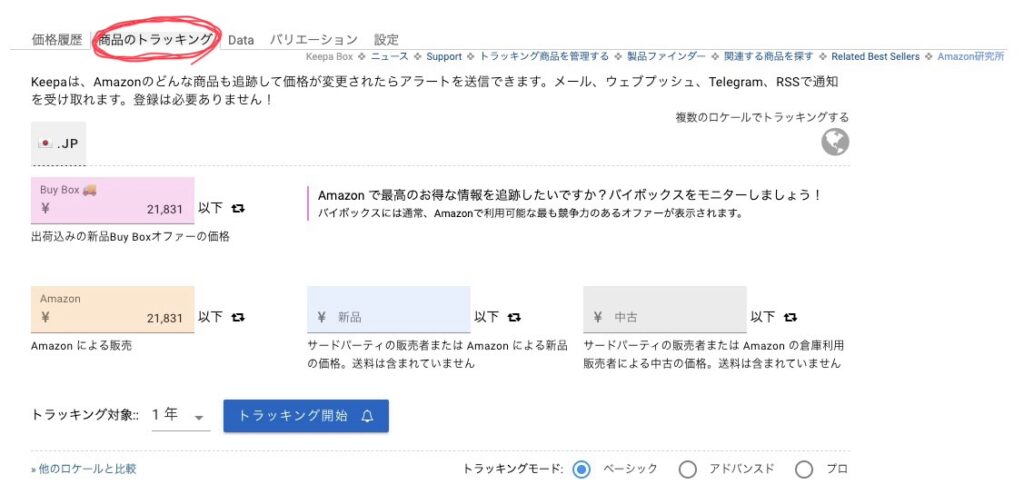Click the swap icon next to Buy Box price

[x=238, y=209]
